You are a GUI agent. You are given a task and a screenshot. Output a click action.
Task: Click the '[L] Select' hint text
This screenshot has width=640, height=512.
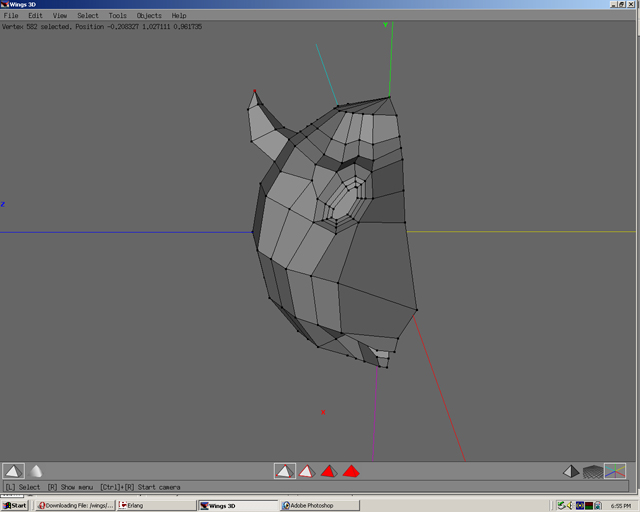pyautogui.click(x=23, y=487)
